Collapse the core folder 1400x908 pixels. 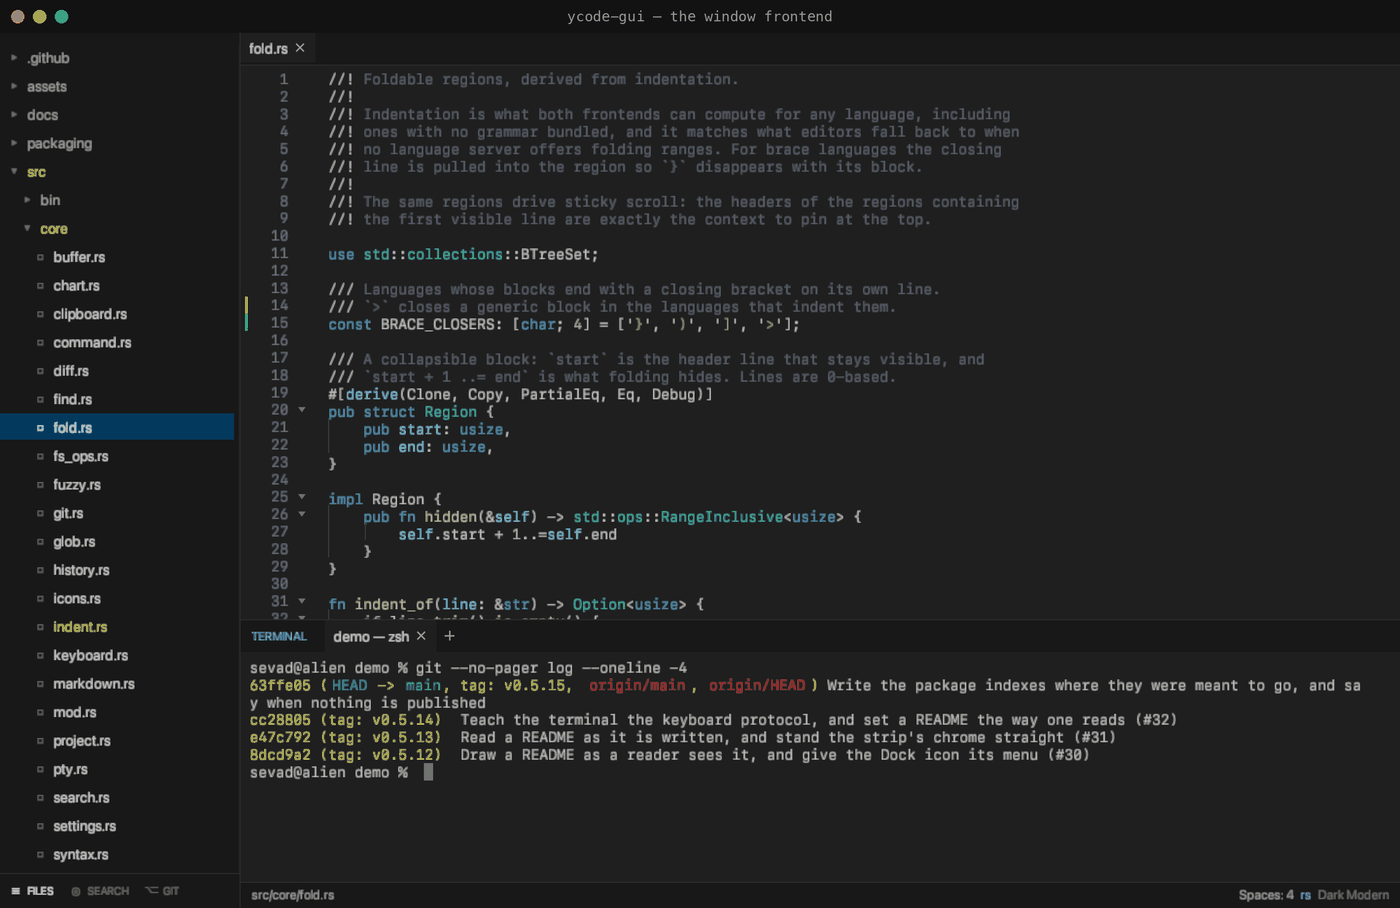click(27, 229)
